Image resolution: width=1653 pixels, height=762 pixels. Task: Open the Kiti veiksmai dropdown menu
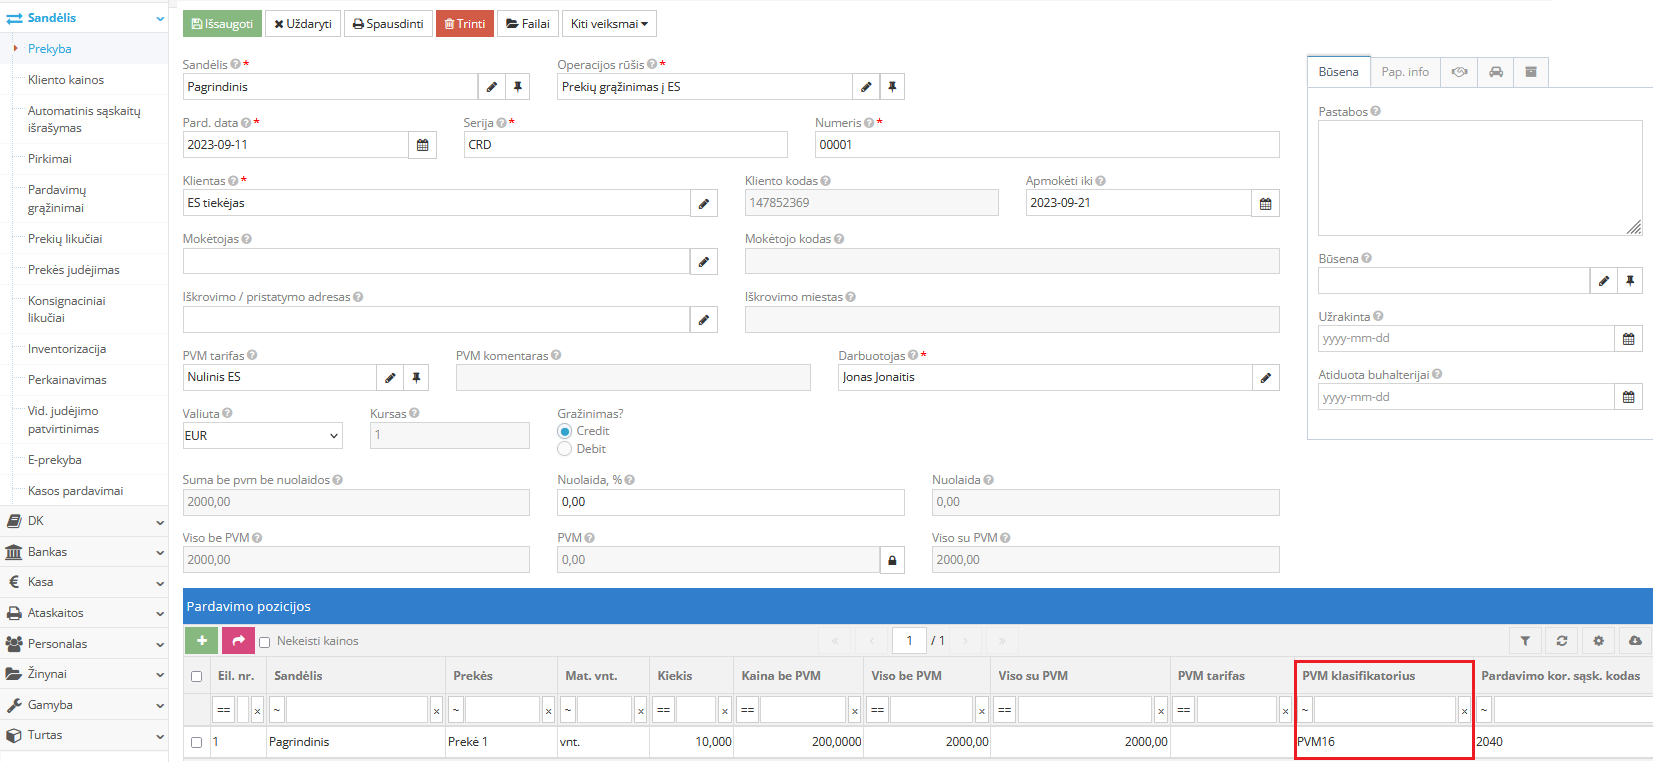coord(609,24)
